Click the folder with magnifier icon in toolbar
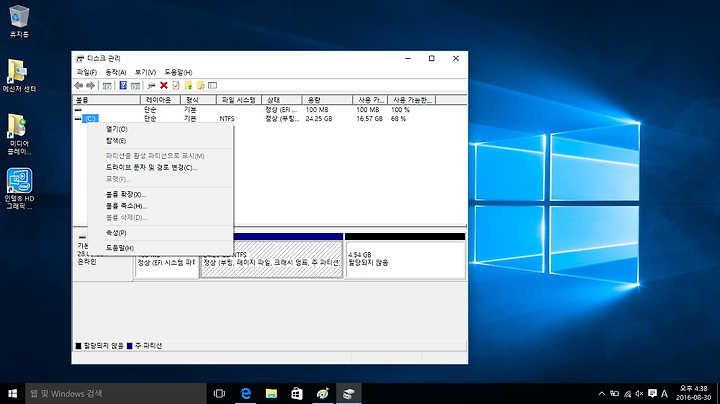 pos(200,85)
